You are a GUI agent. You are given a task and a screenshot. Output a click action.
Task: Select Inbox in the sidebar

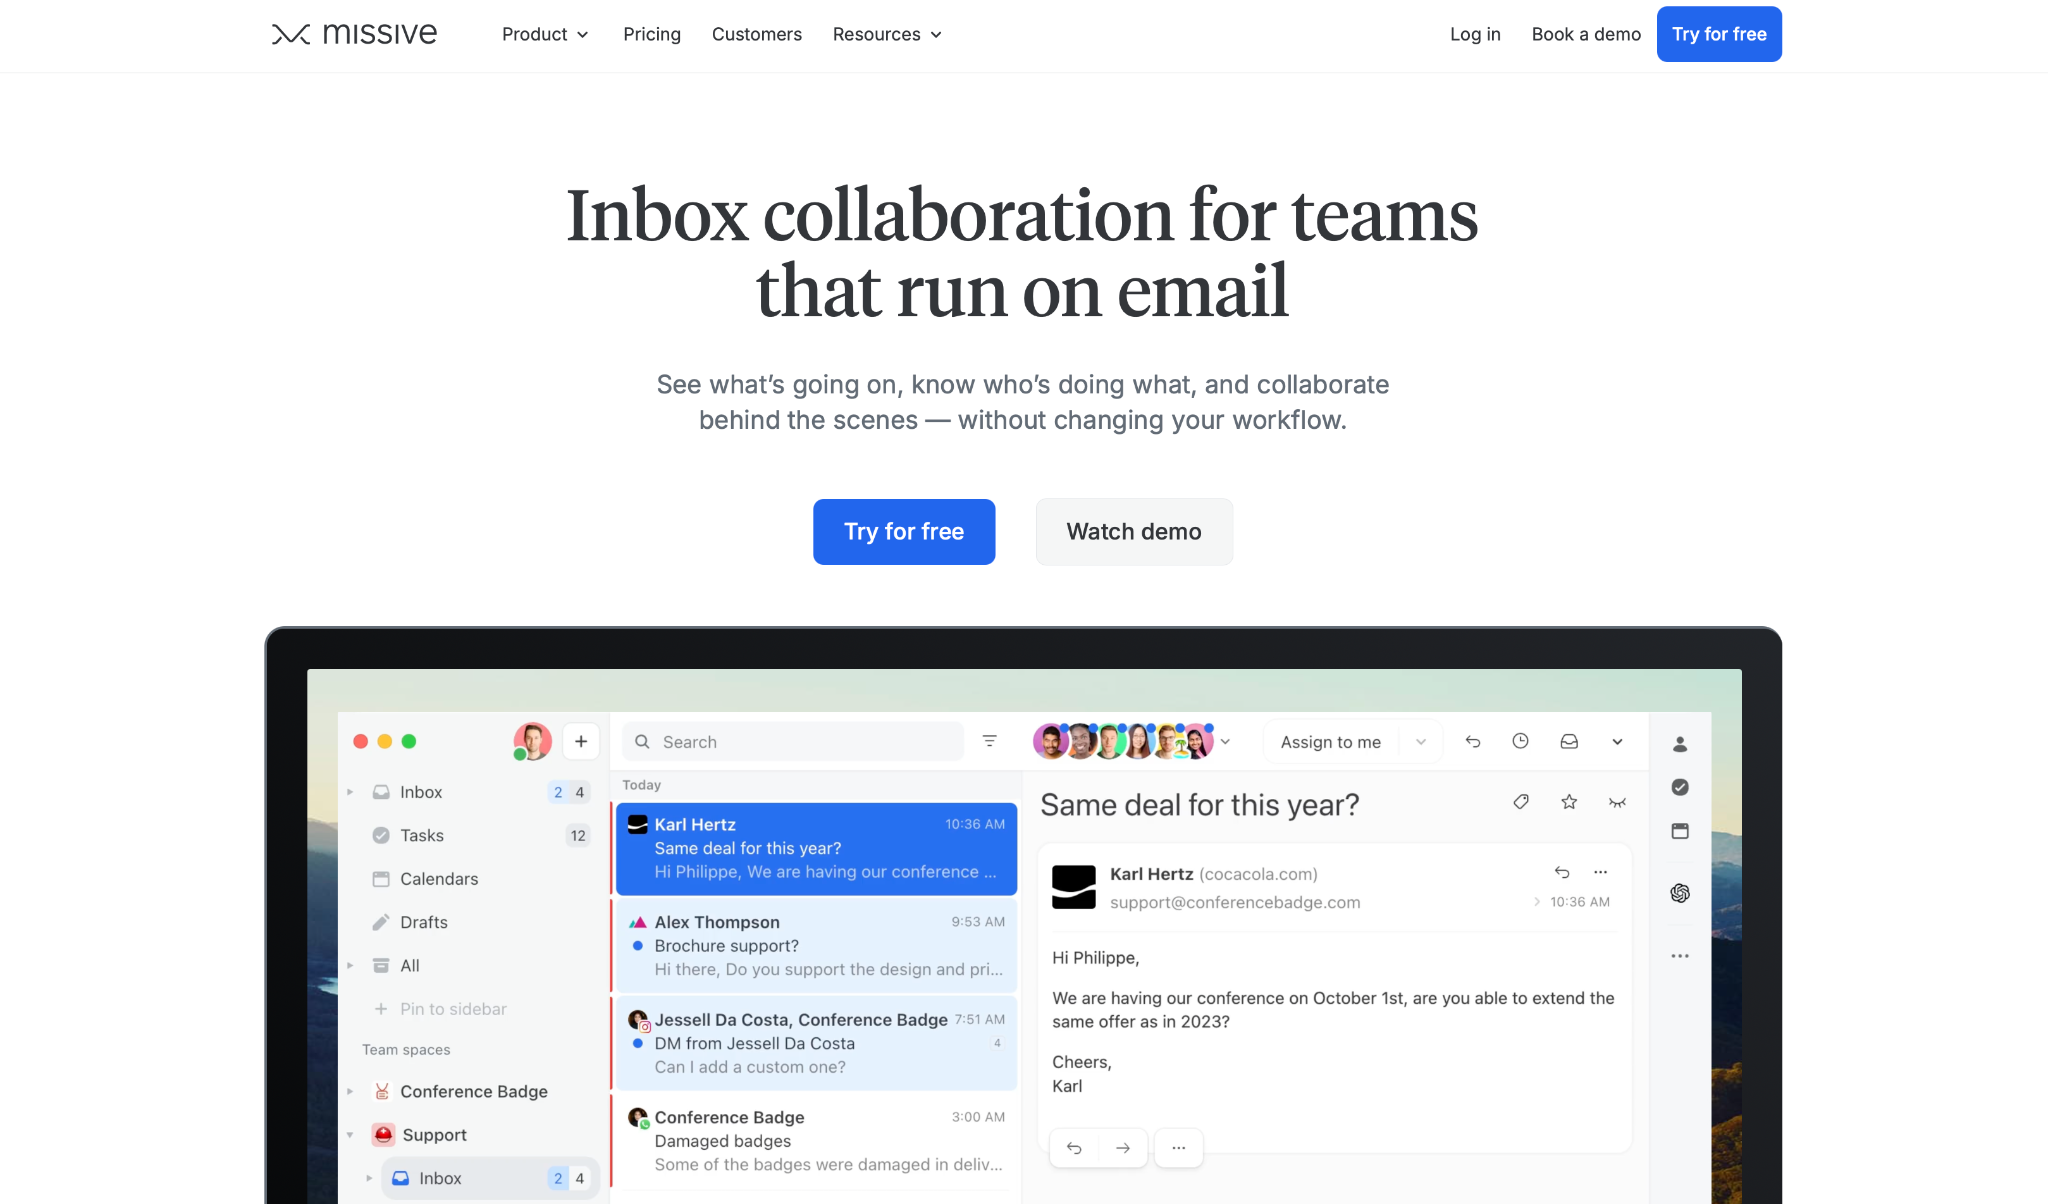[421, 792]
